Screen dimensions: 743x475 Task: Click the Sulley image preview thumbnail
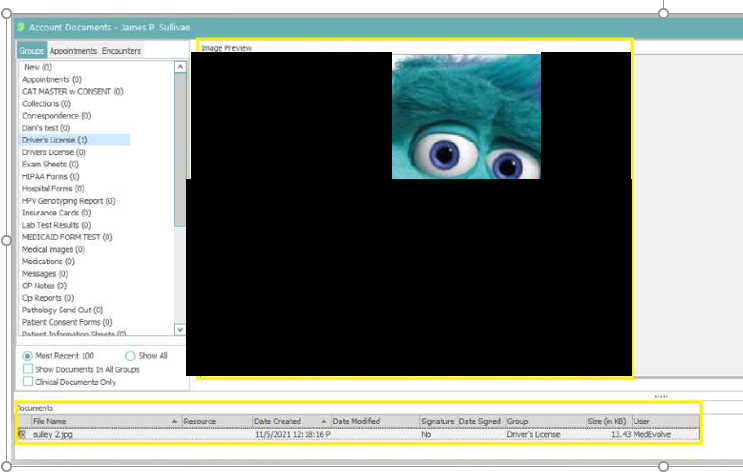pyautogui.click(x=466, y=116)
